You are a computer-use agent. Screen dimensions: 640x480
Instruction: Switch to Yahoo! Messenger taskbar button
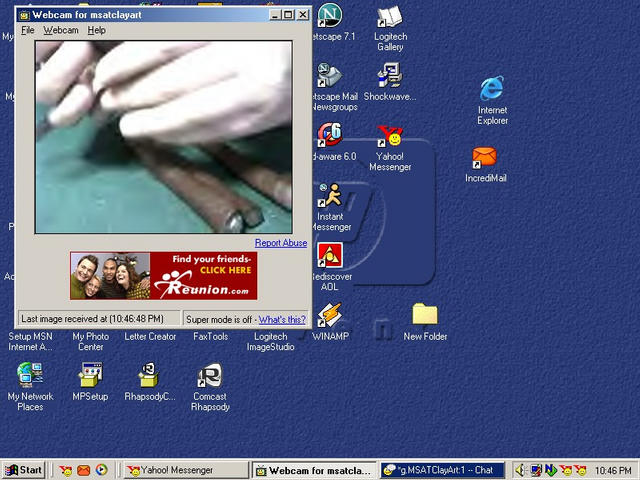(186, 470)
